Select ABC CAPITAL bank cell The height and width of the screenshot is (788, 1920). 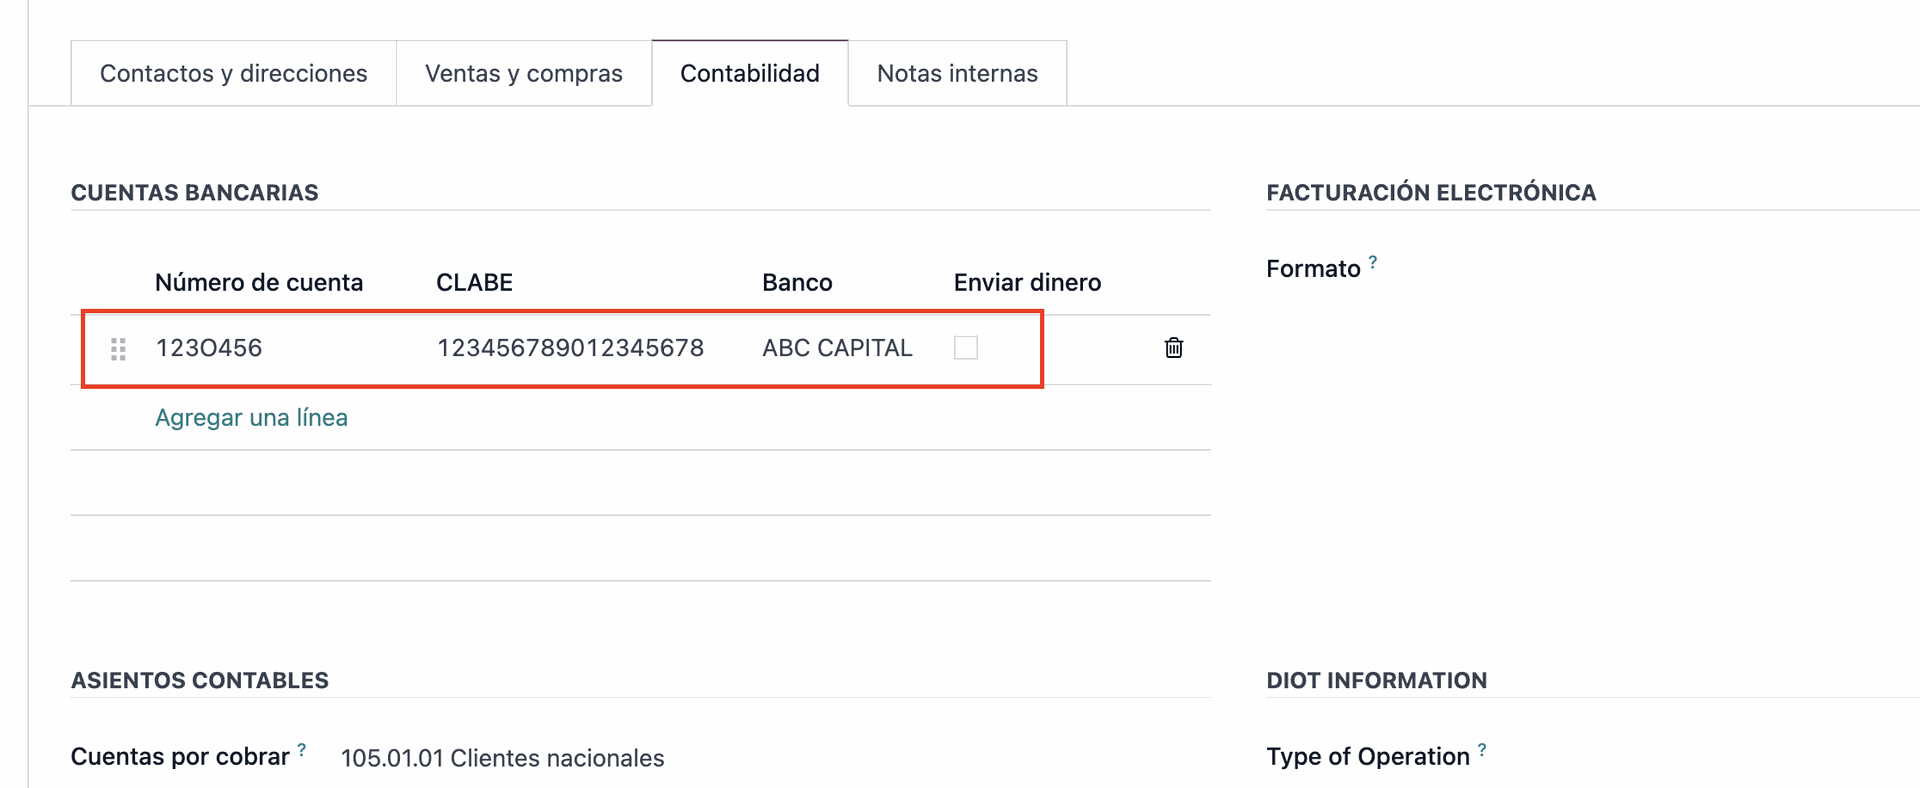(x=837, y=348)
